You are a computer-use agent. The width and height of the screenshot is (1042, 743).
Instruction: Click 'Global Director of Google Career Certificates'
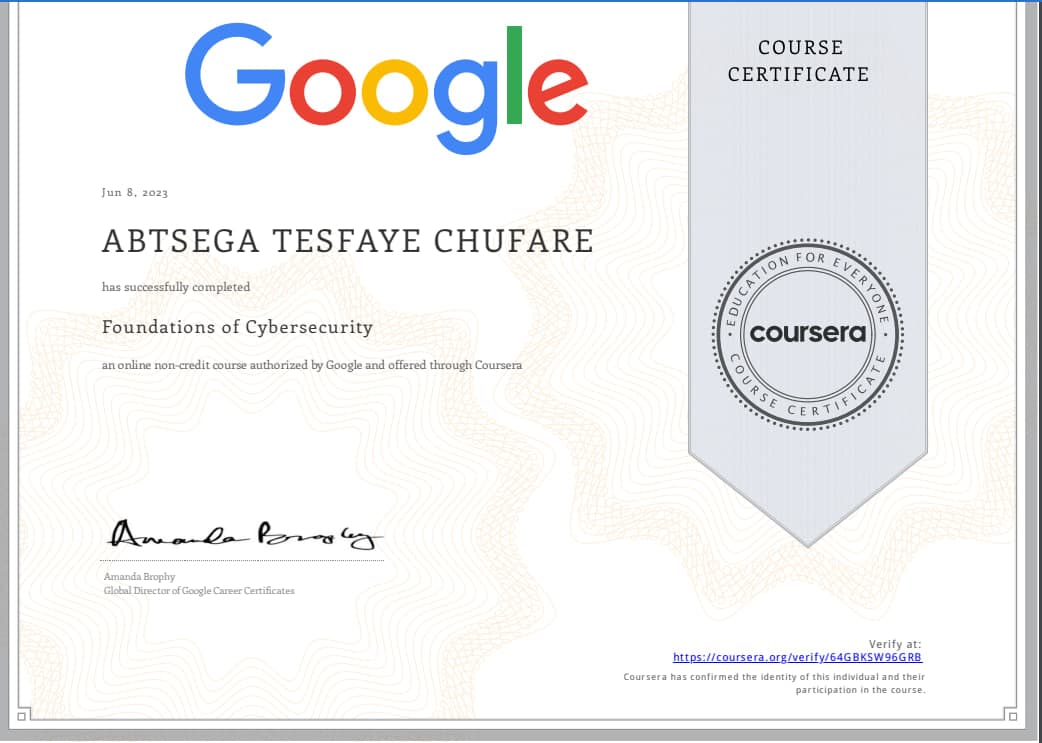(199, 590)
